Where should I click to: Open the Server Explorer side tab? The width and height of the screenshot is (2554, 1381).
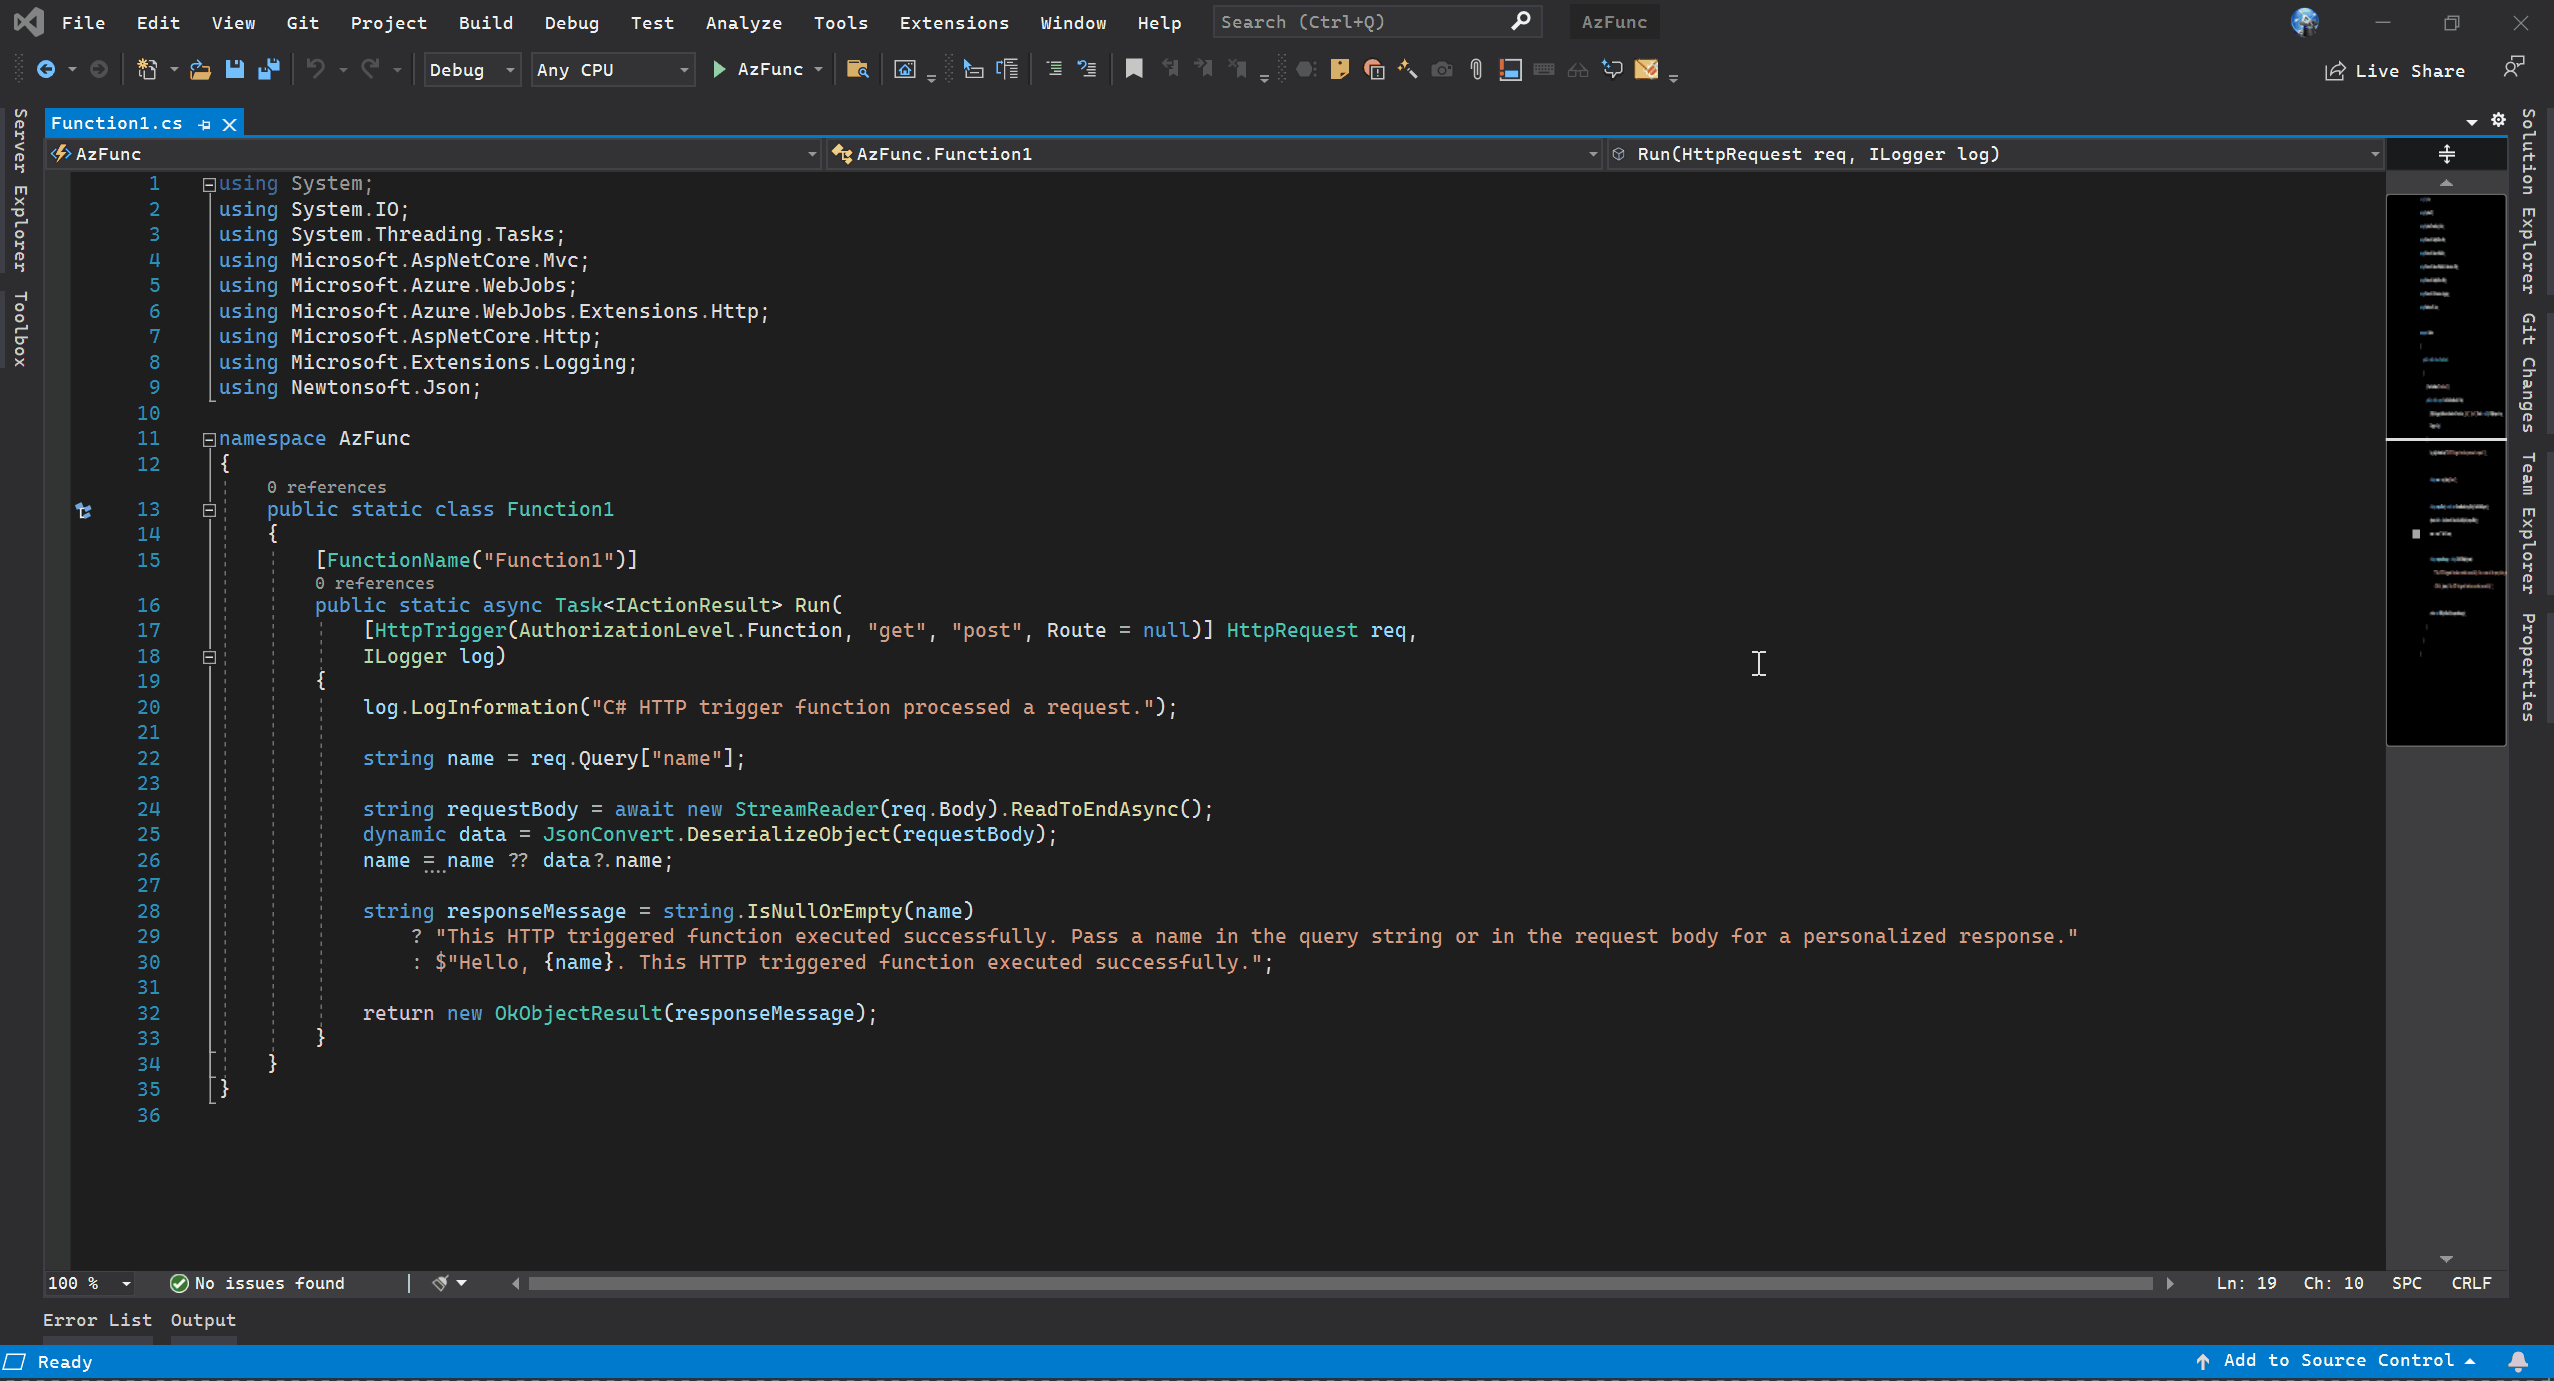[x=20, y=190]
